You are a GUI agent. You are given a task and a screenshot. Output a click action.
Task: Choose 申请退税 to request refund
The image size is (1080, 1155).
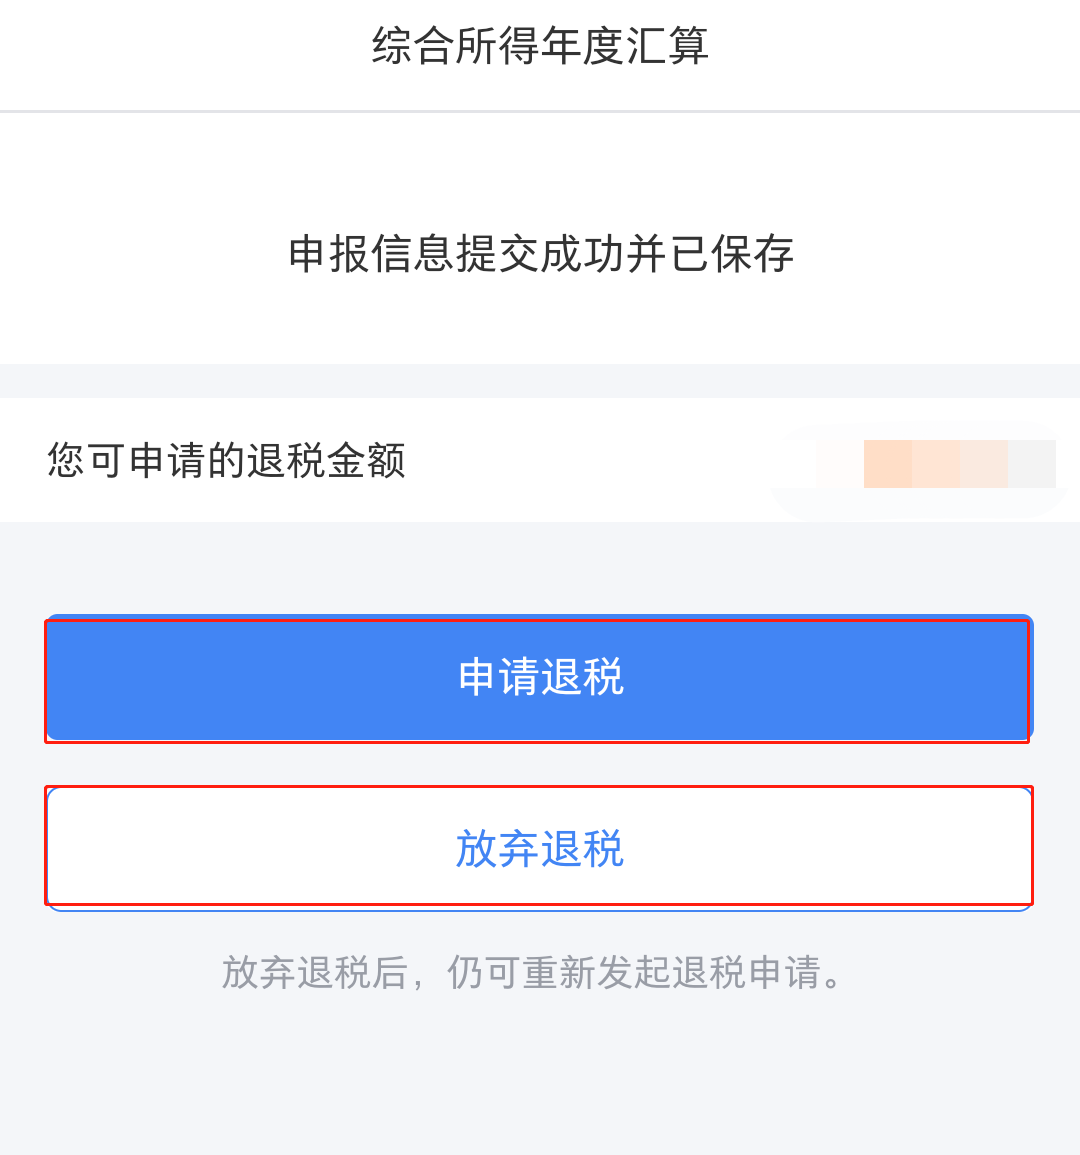[540, 678]
